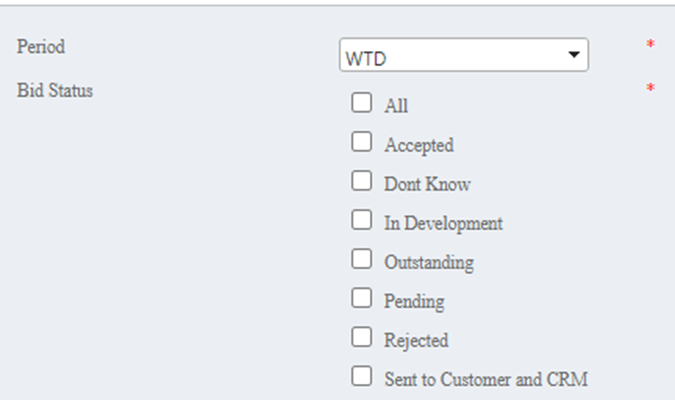
Task: Enable the Accepted checkbox
Action: pyautogui.click(x=361, y=142)
